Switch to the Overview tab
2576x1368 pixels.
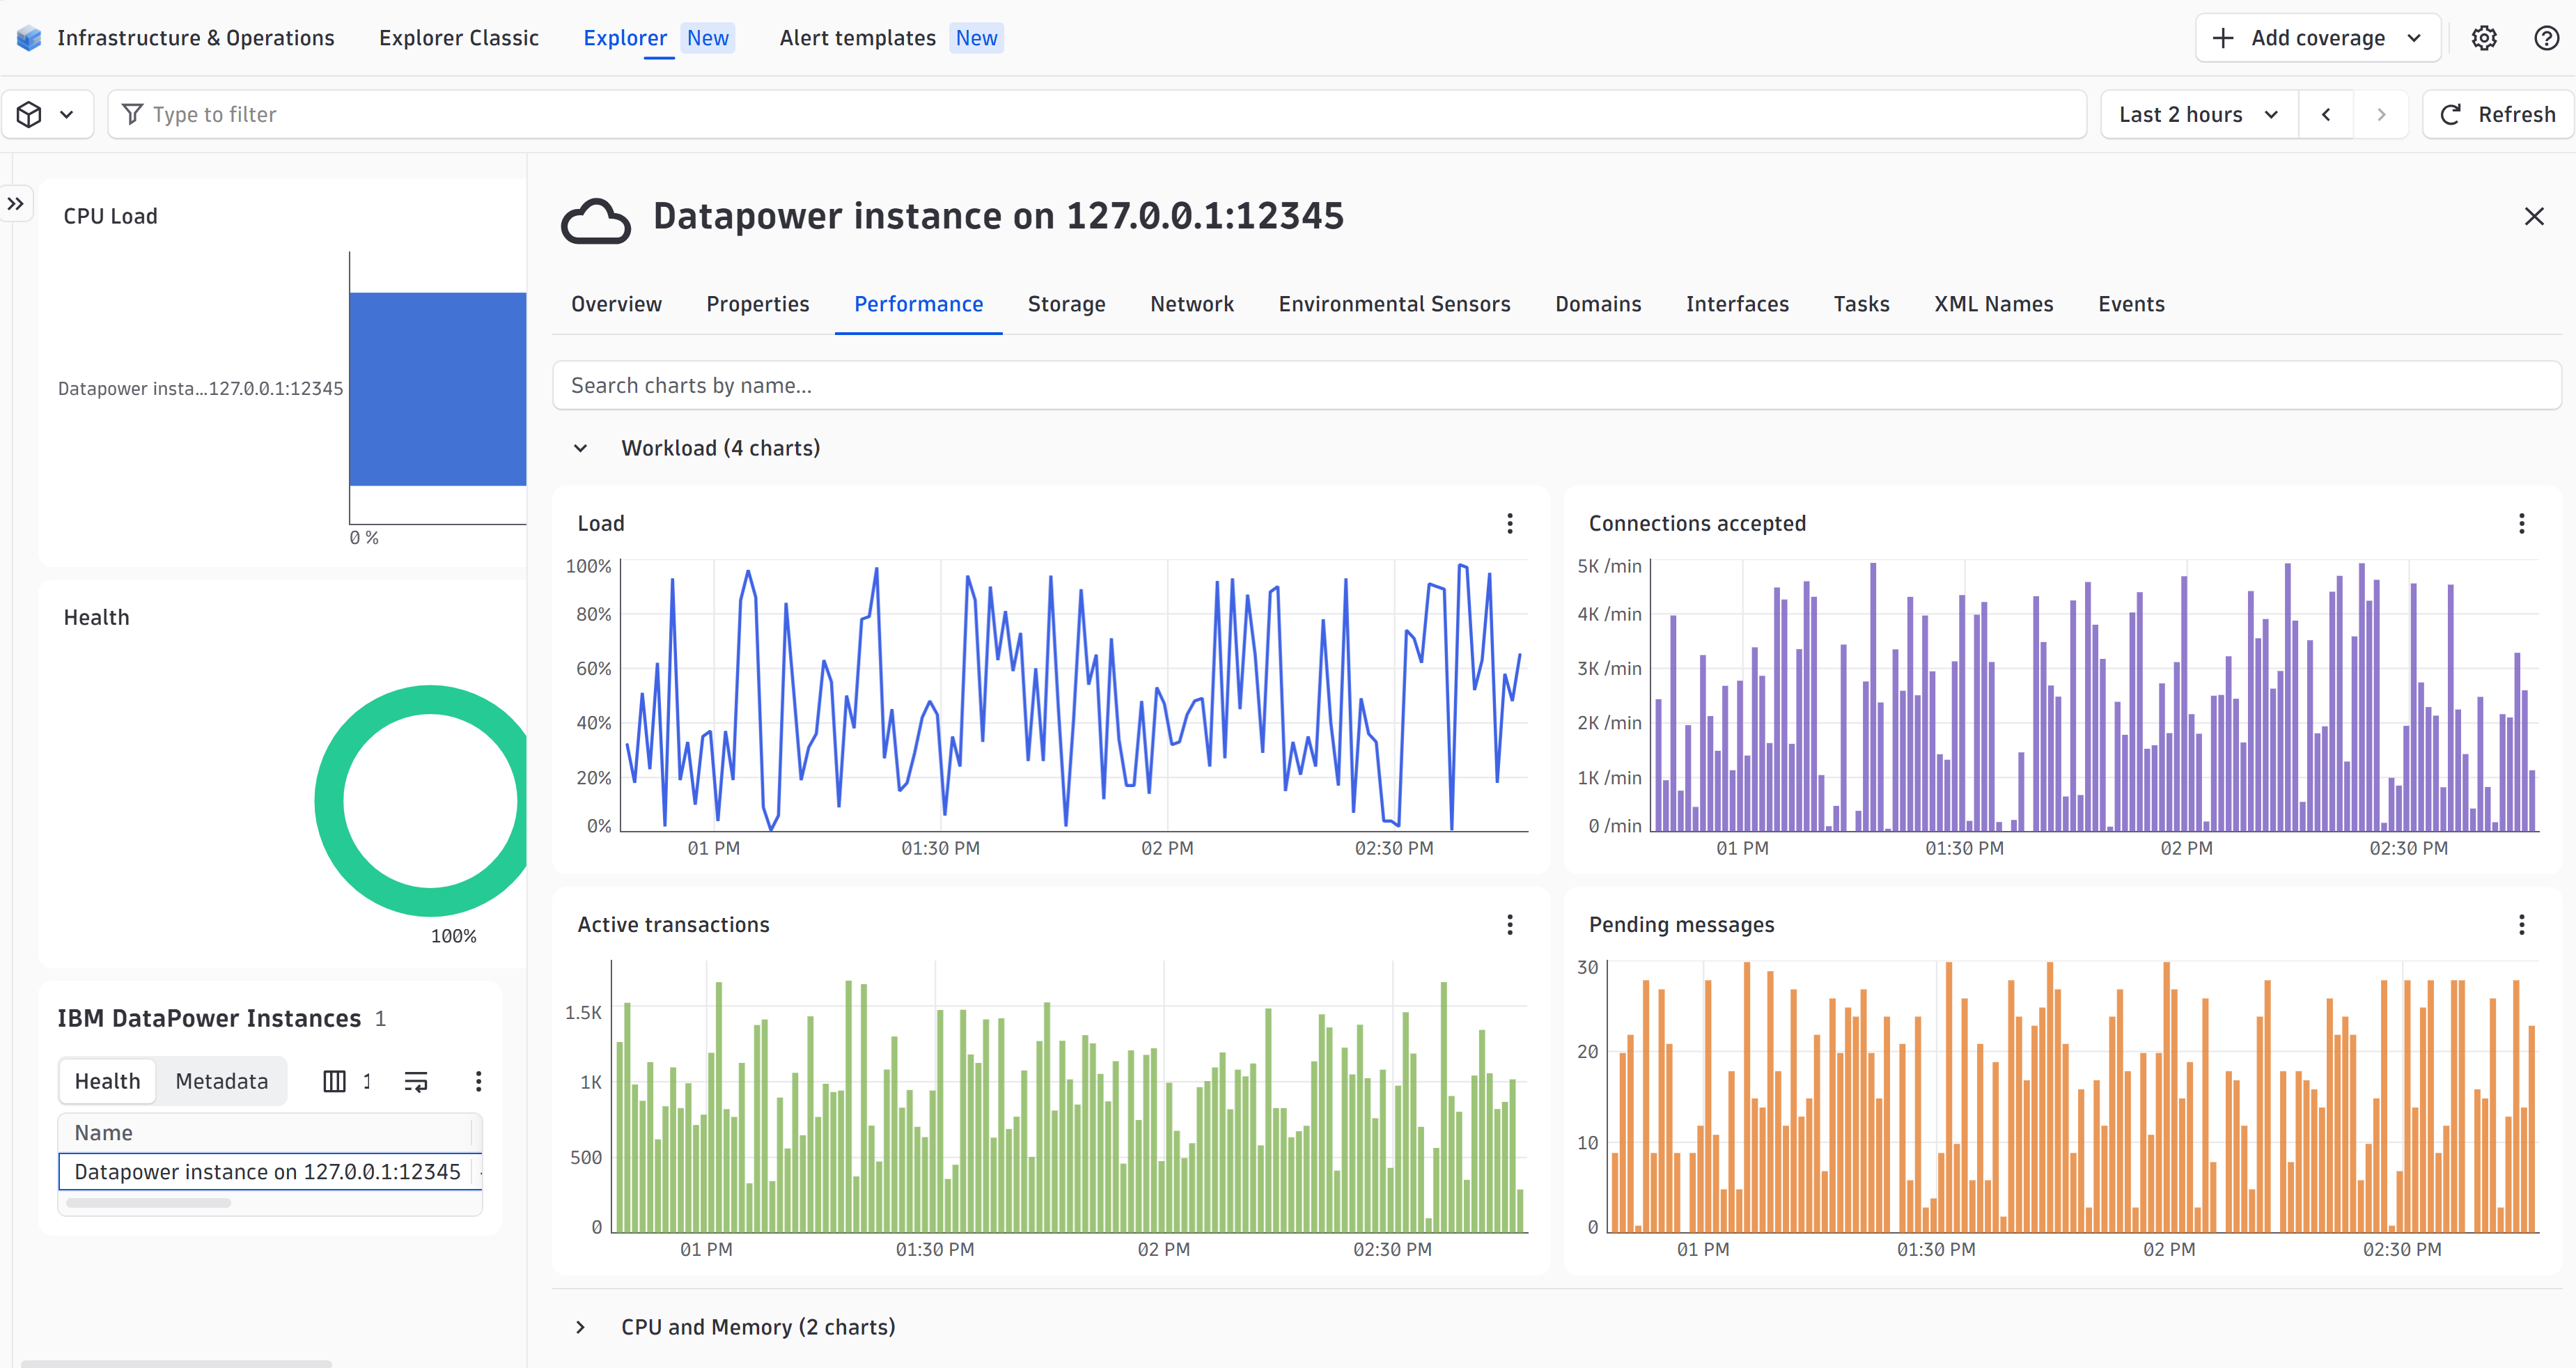tap(616, 304)
